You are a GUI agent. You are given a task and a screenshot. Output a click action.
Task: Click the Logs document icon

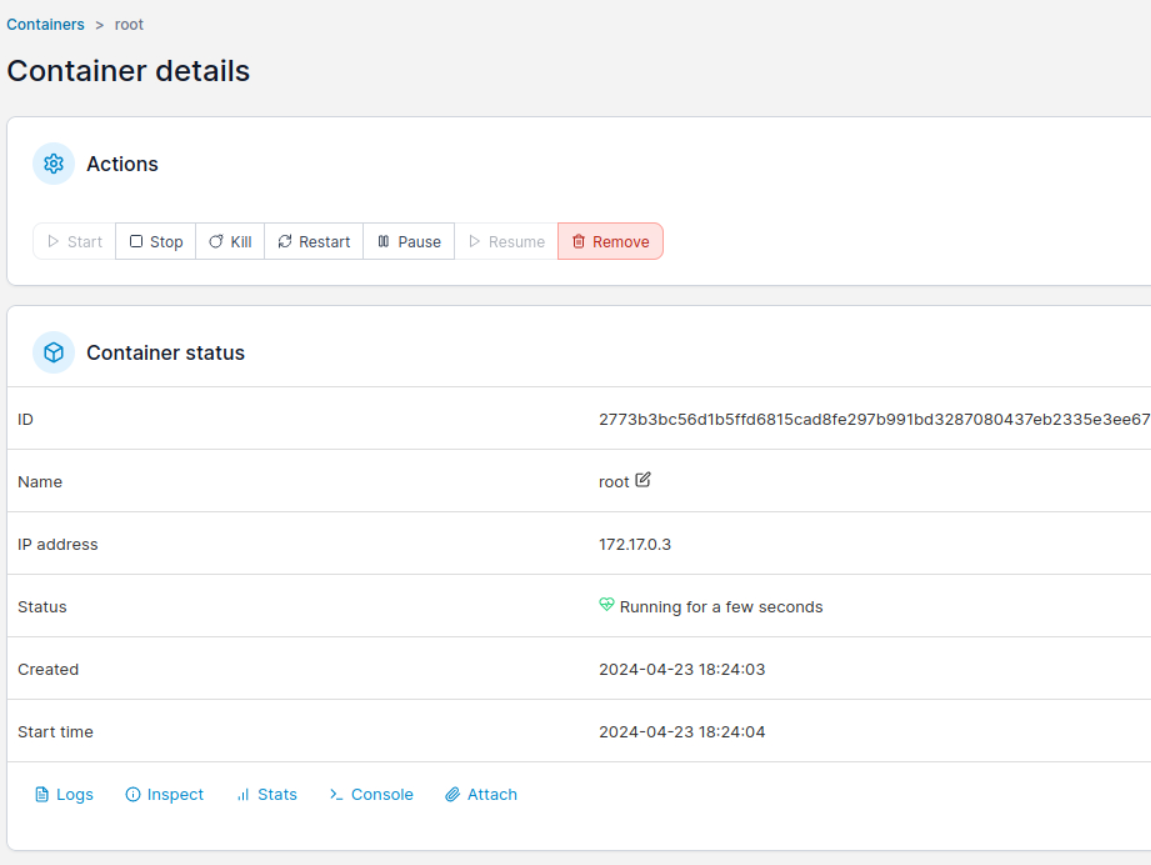tap(42, 795)
